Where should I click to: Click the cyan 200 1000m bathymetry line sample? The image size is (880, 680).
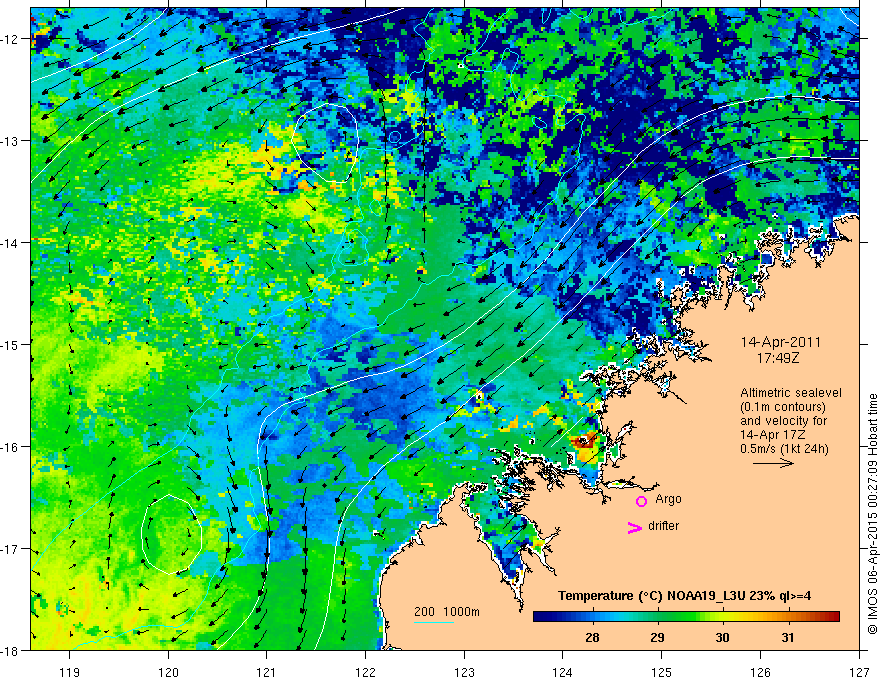[x=434, y=622]
